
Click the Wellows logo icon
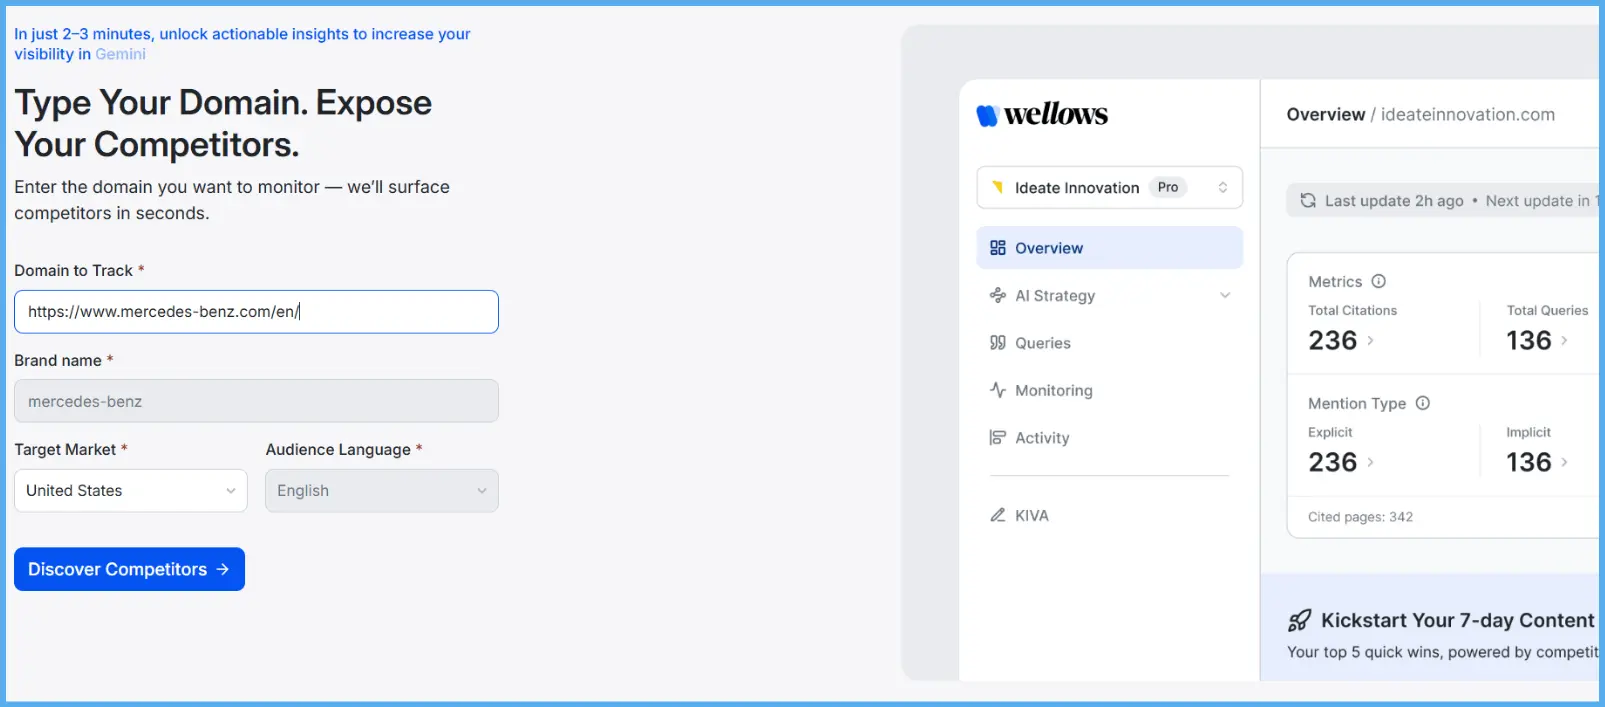coord(988,116)
